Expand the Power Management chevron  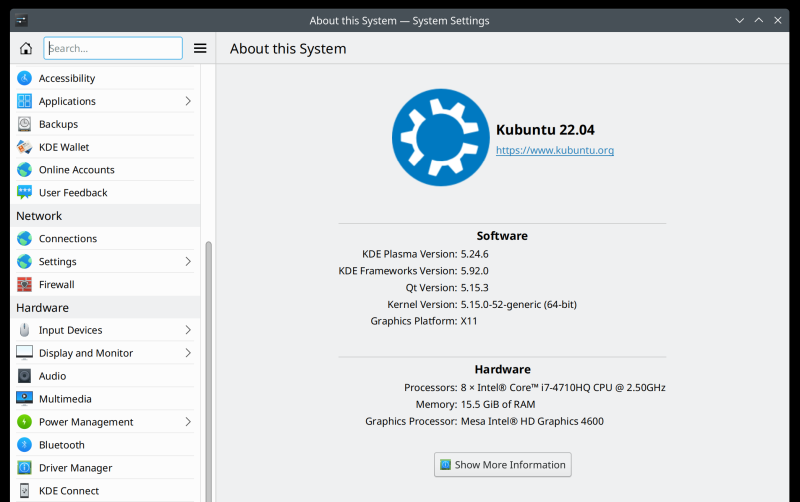[188, 422]
